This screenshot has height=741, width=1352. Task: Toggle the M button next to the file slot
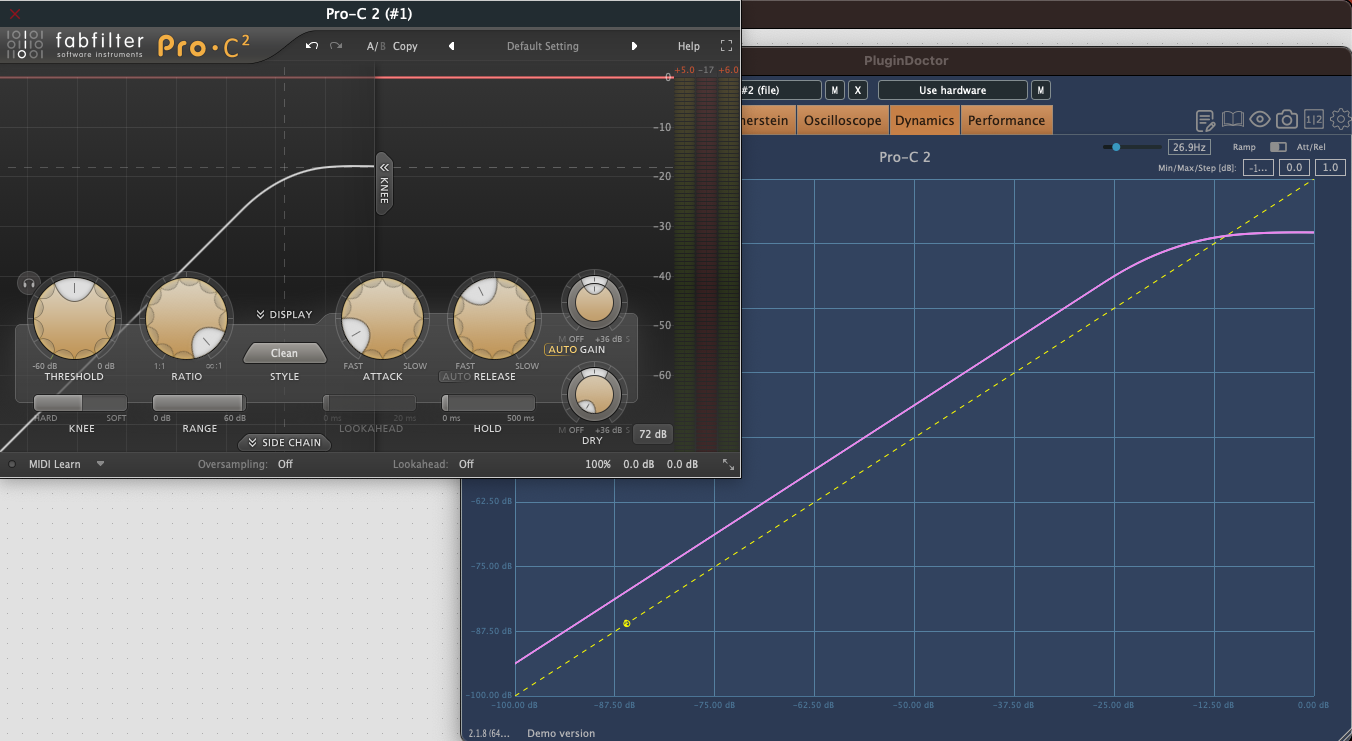(835, 90)
